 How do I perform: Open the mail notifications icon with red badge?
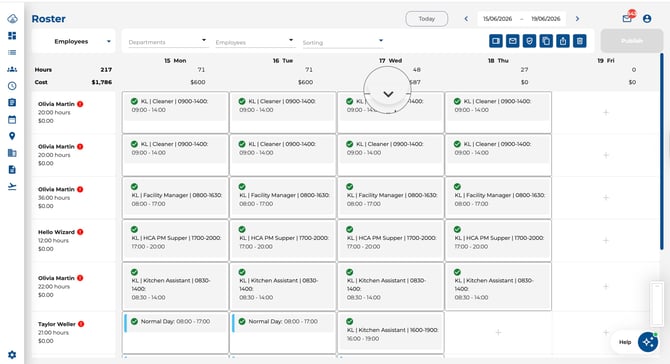tap(628, 18)
